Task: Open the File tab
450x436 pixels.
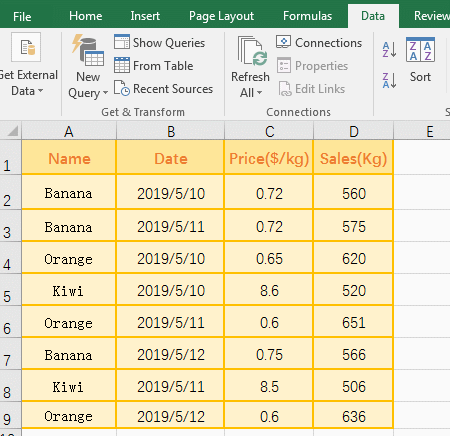Action: (22, 16)
